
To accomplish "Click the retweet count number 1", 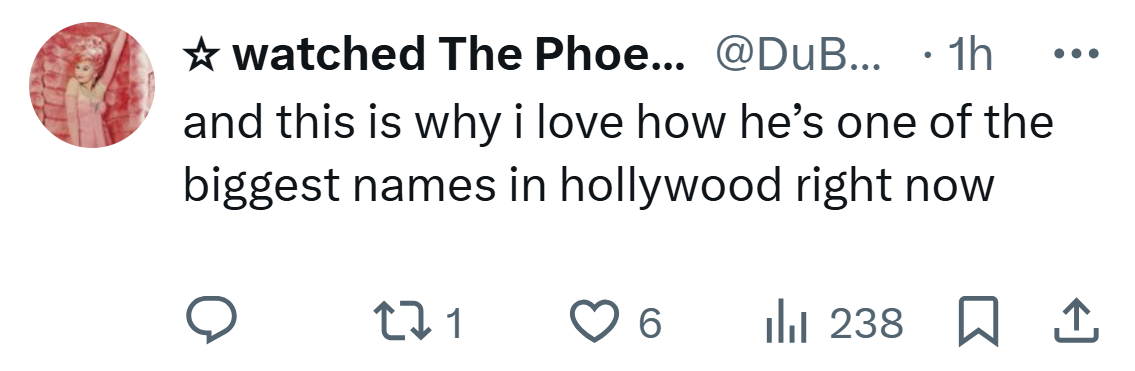I will [x=452, y=323].
